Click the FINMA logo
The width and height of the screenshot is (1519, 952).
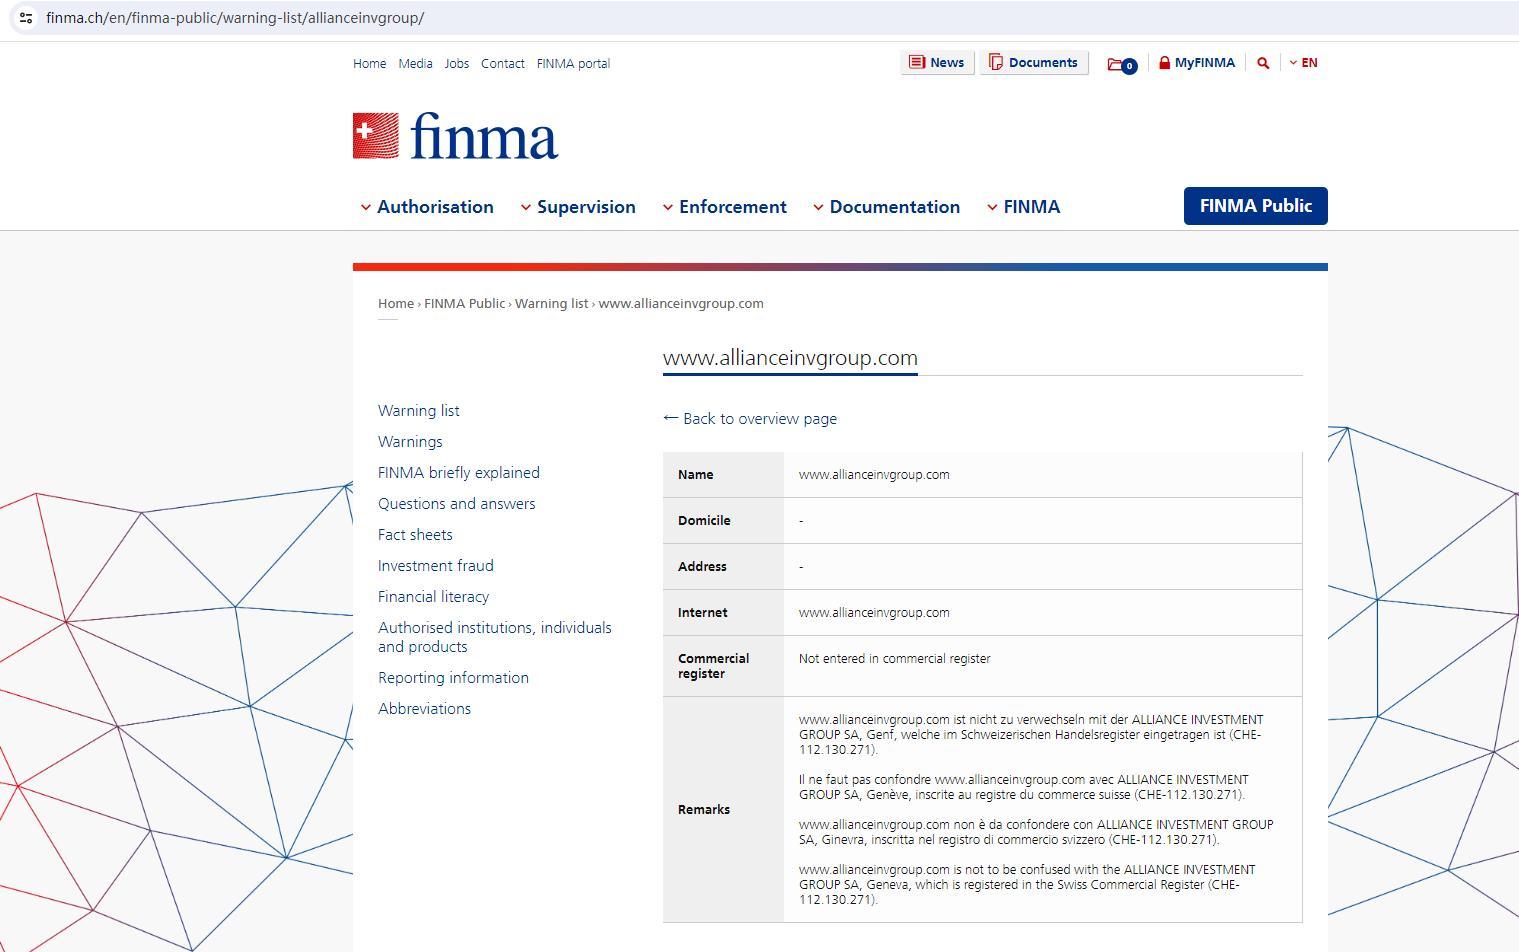point(455,136)
